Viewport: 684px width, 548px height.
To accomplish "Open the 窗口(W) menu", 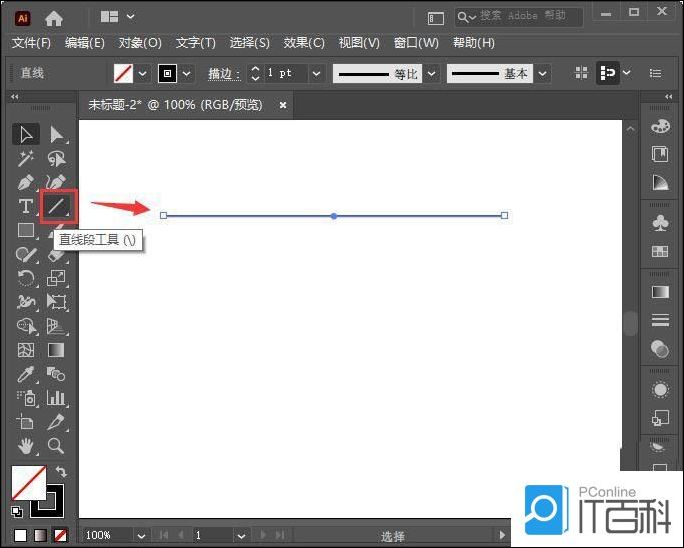I will [x=416, y=43].
